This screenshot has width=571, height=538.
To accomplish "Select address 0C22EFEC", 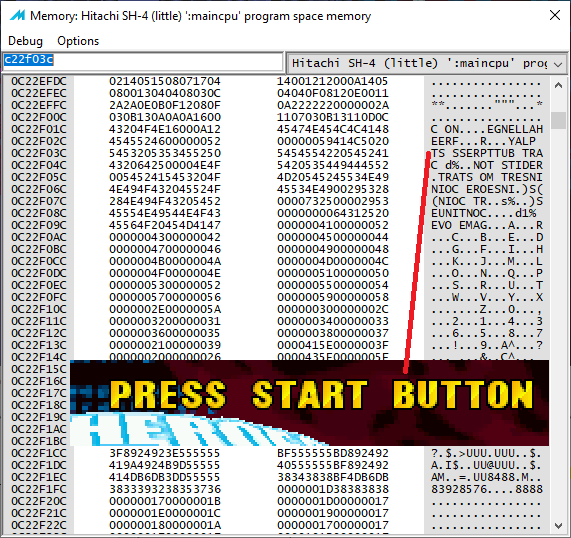I will point(39,93).
